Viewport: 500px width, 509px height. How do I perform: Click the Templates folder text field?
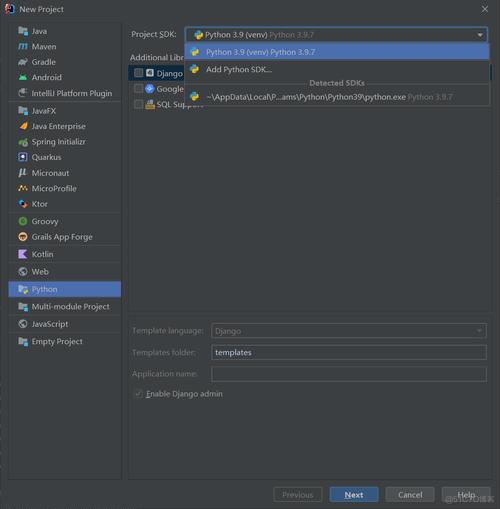coord(349,352)
